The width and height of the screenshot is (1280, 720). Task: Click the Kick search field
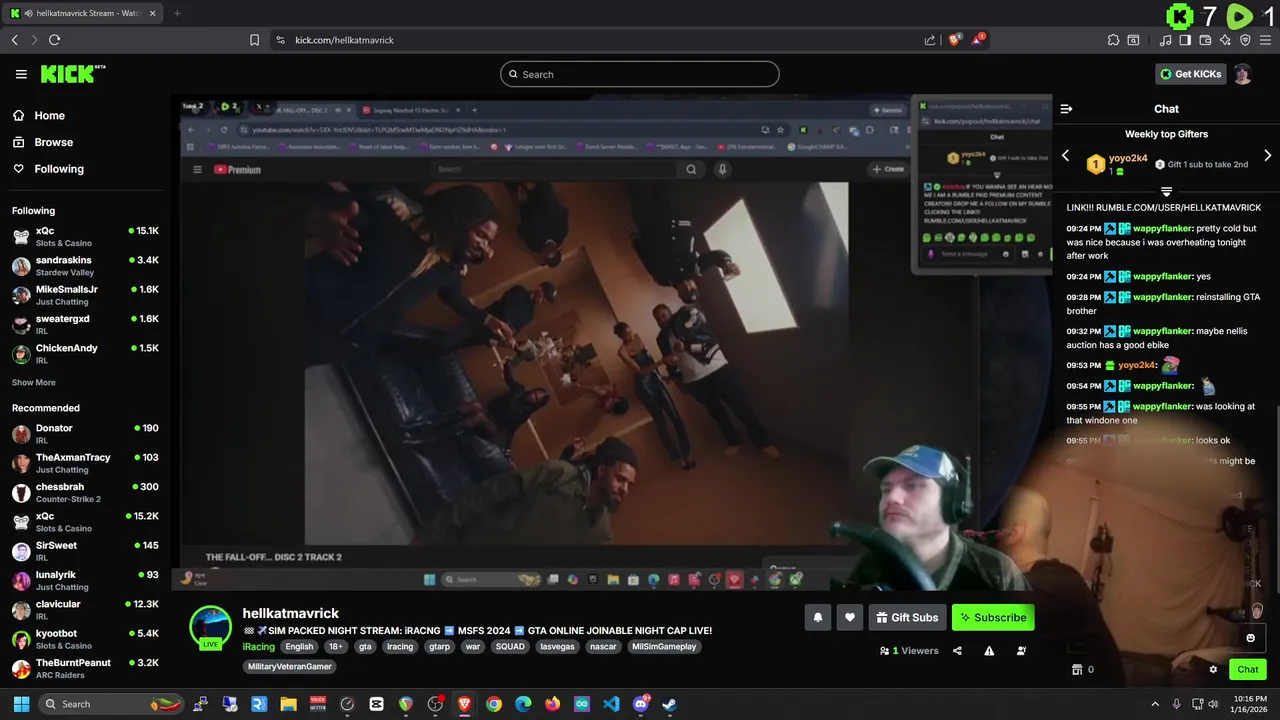640,74
